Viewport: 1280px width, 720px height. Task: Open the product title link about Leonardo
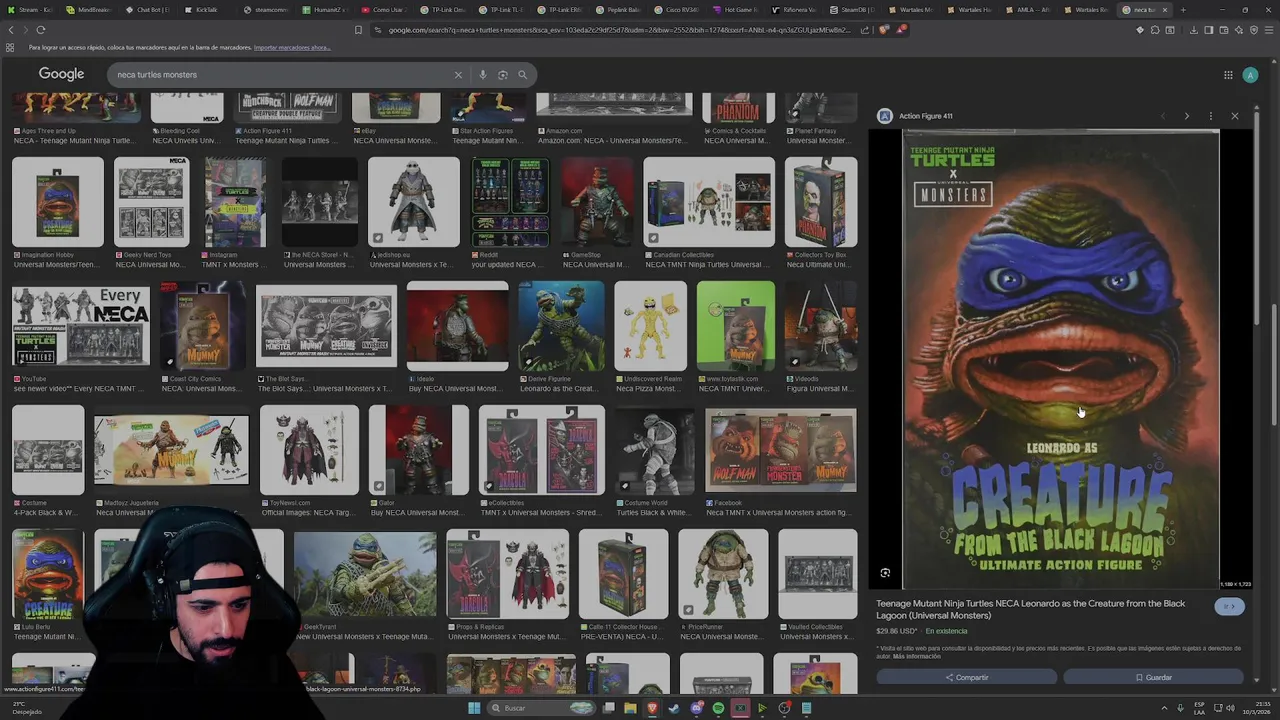click(x=1031, y=609)
